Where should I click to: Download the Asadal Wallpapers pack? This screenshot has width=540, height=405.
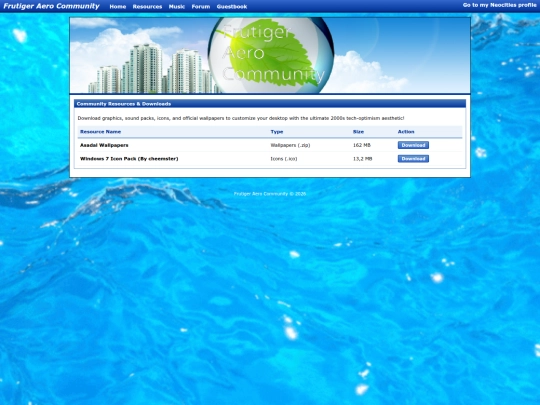coord(413,145)
